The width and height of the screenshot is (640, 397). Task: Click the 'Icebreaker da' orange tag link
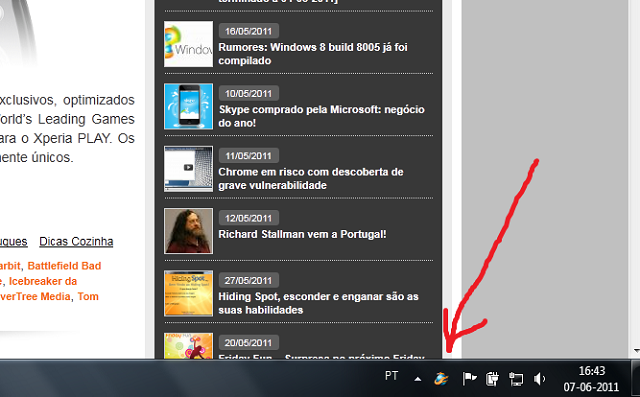pos(43,282)
